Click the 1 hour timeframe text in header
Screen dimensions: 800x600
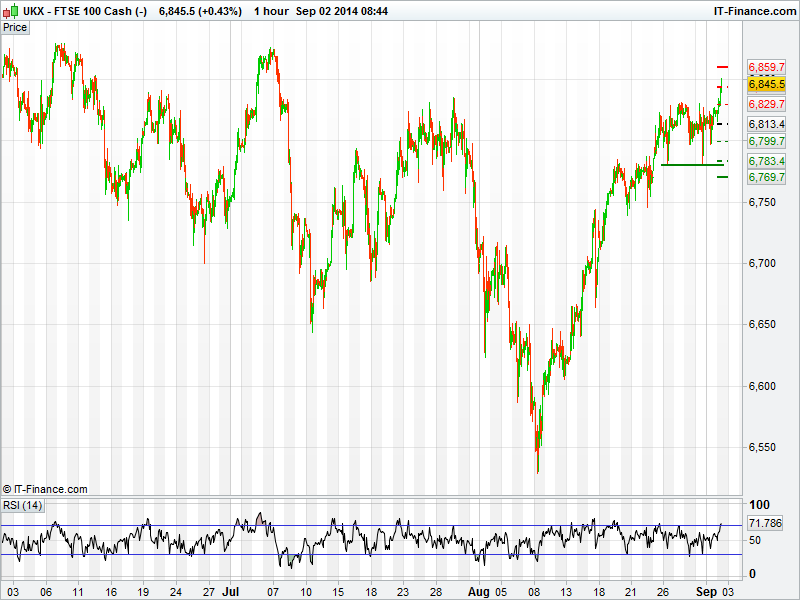(x=271, y=11)
